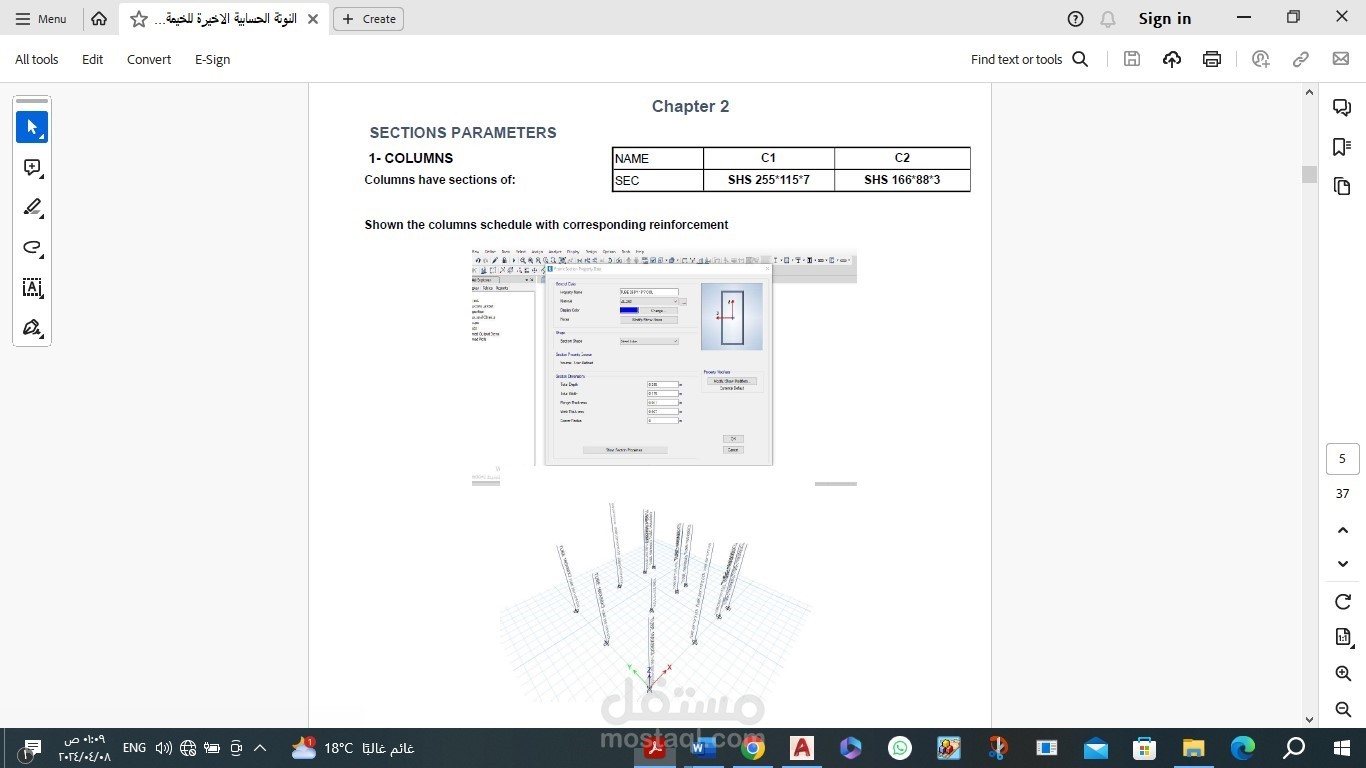Click the 3D columns model image
Viewport: 1366px width, 768px height.
(x=655, y=600)
